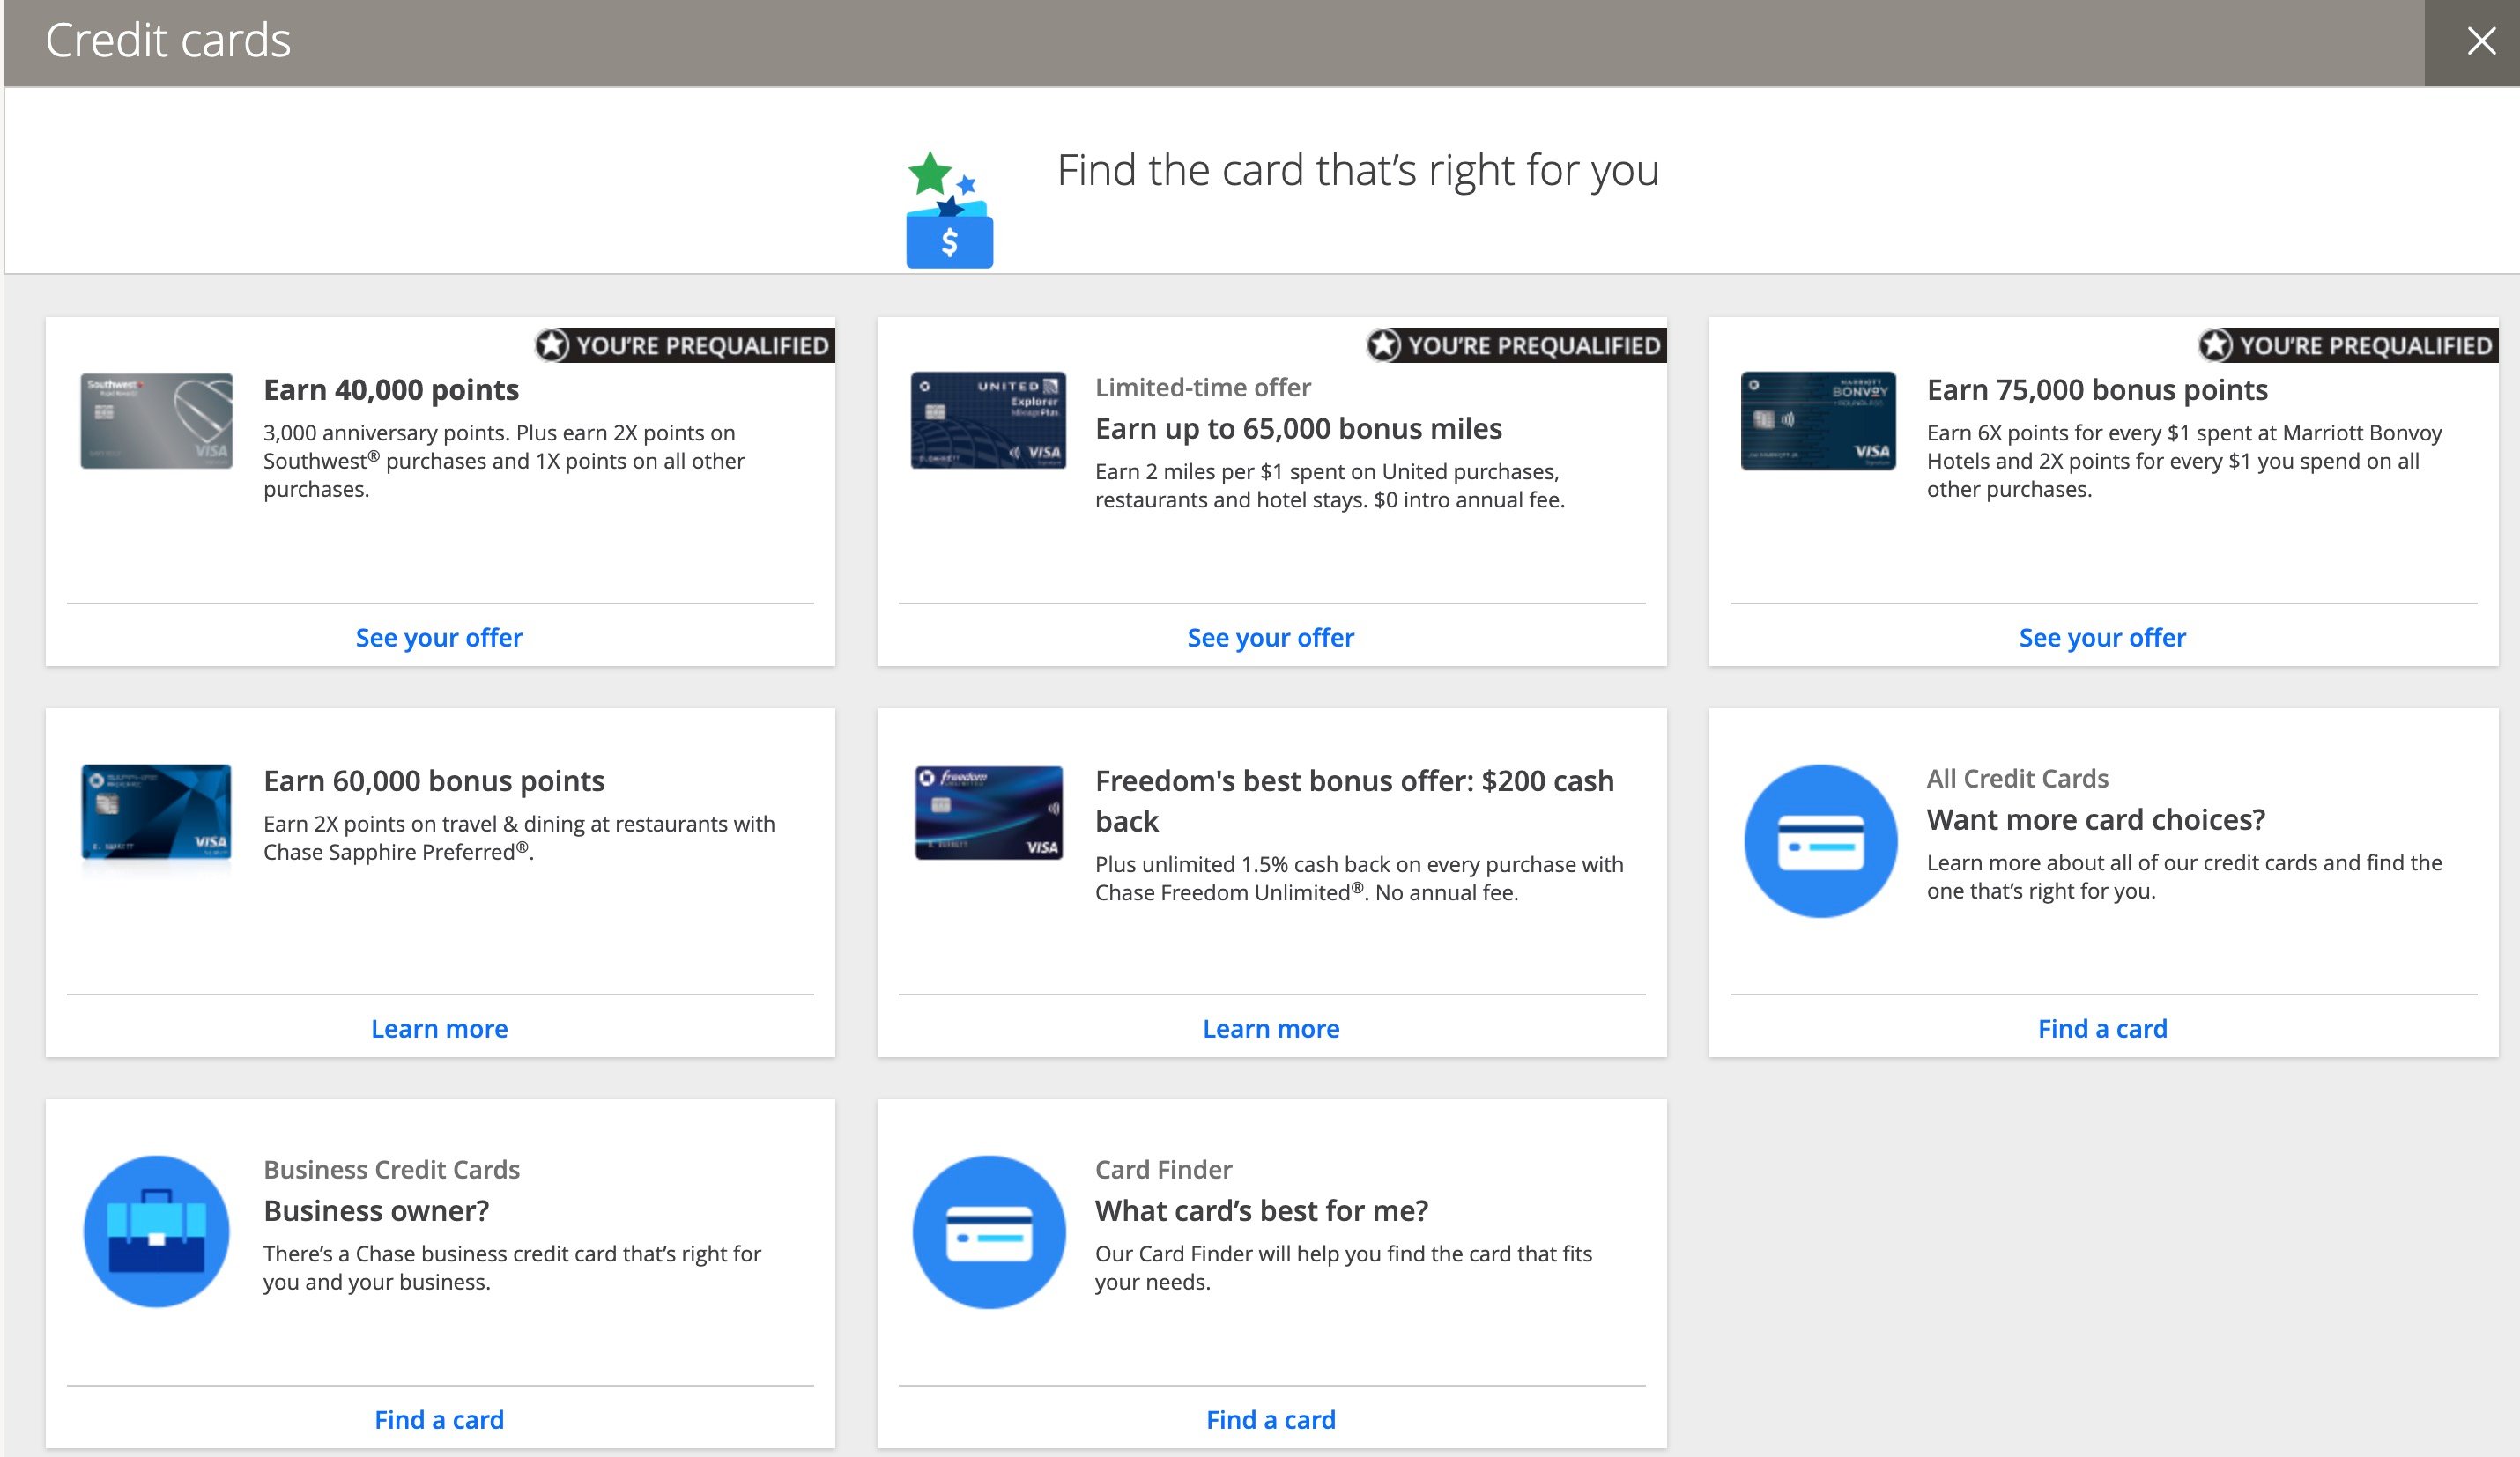Open Learn more for Sapphire Preferred
Image resolution: width=2520 pixels, height=1457 pixels.
(439, 1028)
